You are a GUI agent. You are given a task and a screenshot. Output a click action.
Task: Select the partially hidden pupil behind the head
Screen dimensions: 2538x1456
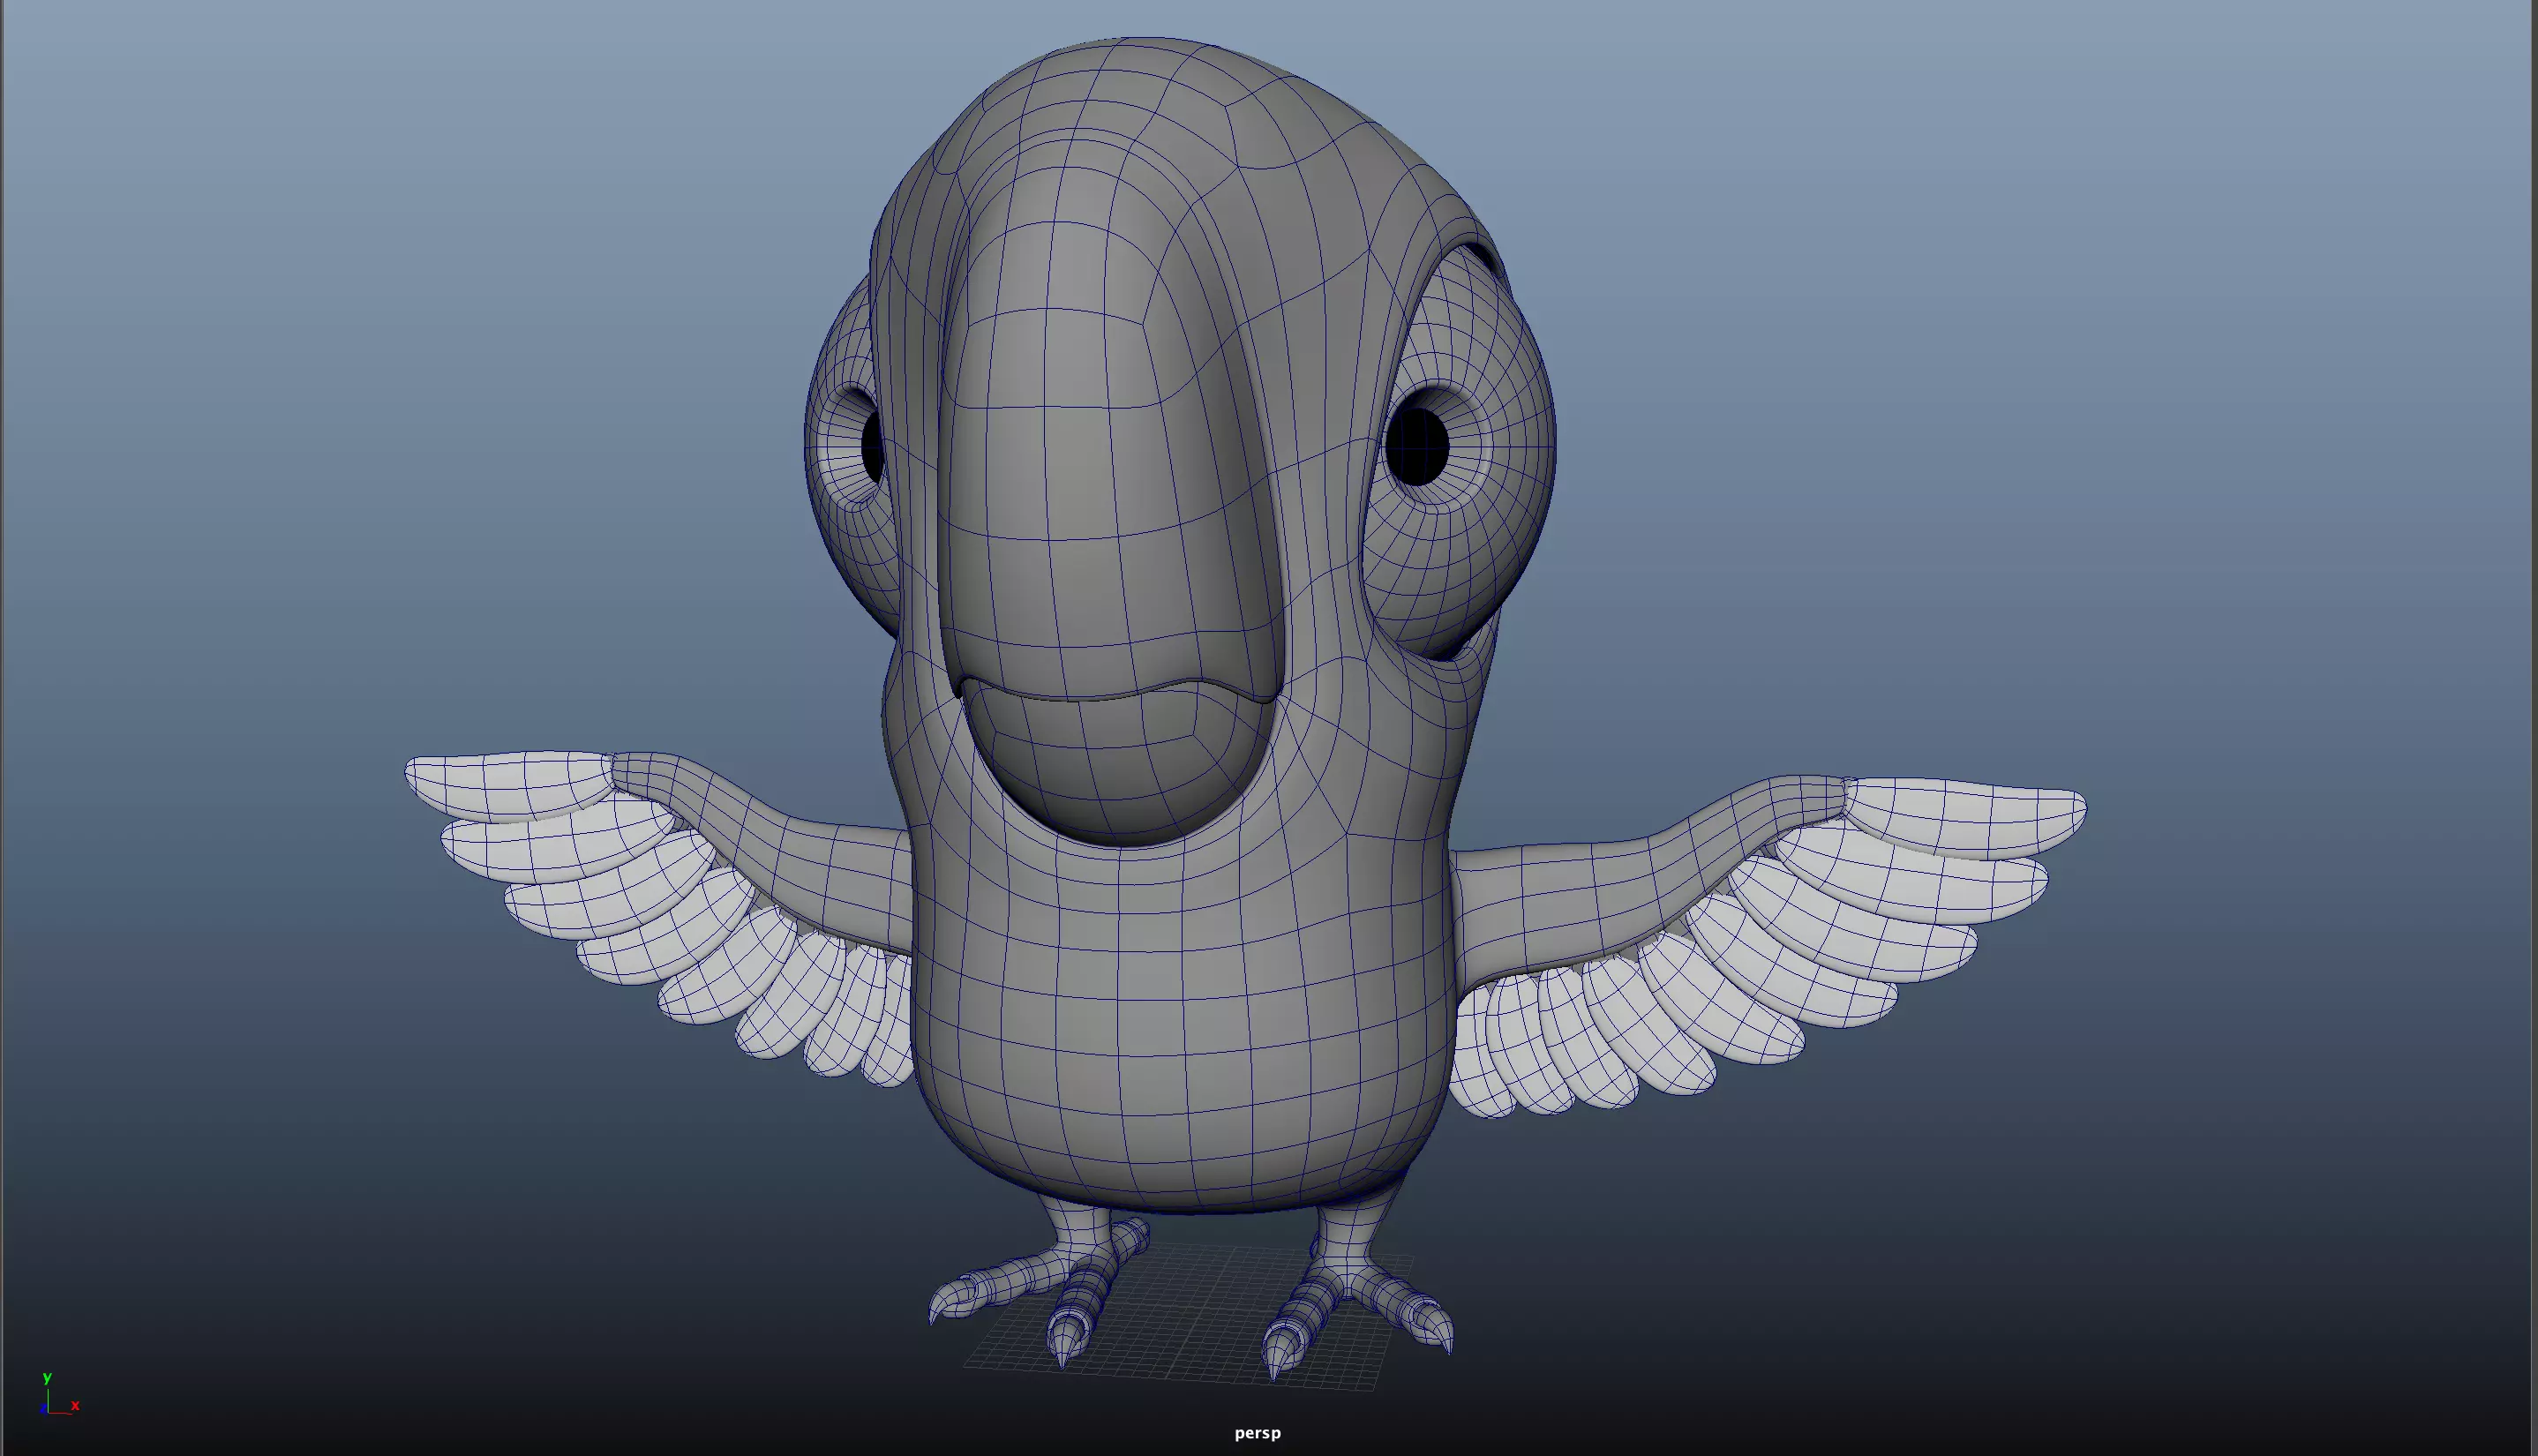point(871,448)
